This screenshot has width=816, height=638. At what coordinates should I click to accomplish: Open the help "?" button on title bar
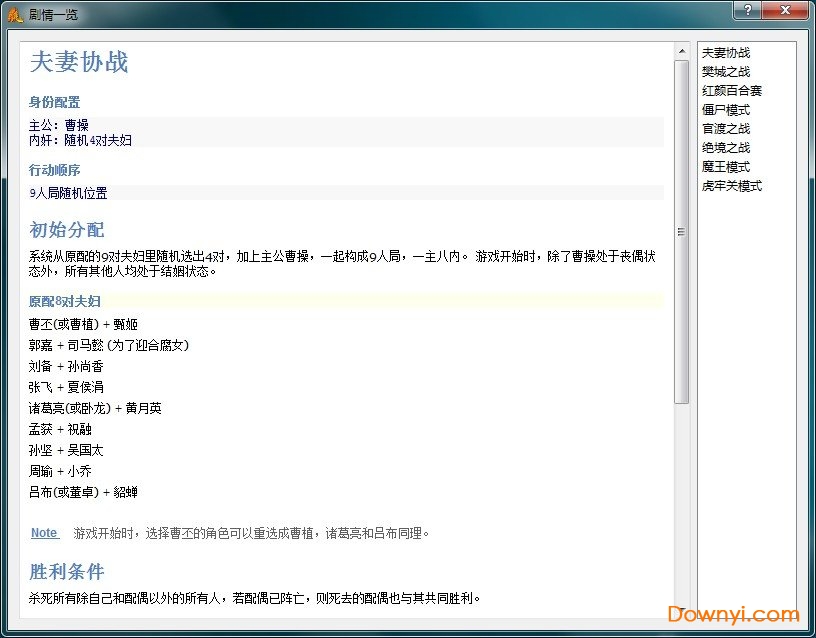point(746,11)
